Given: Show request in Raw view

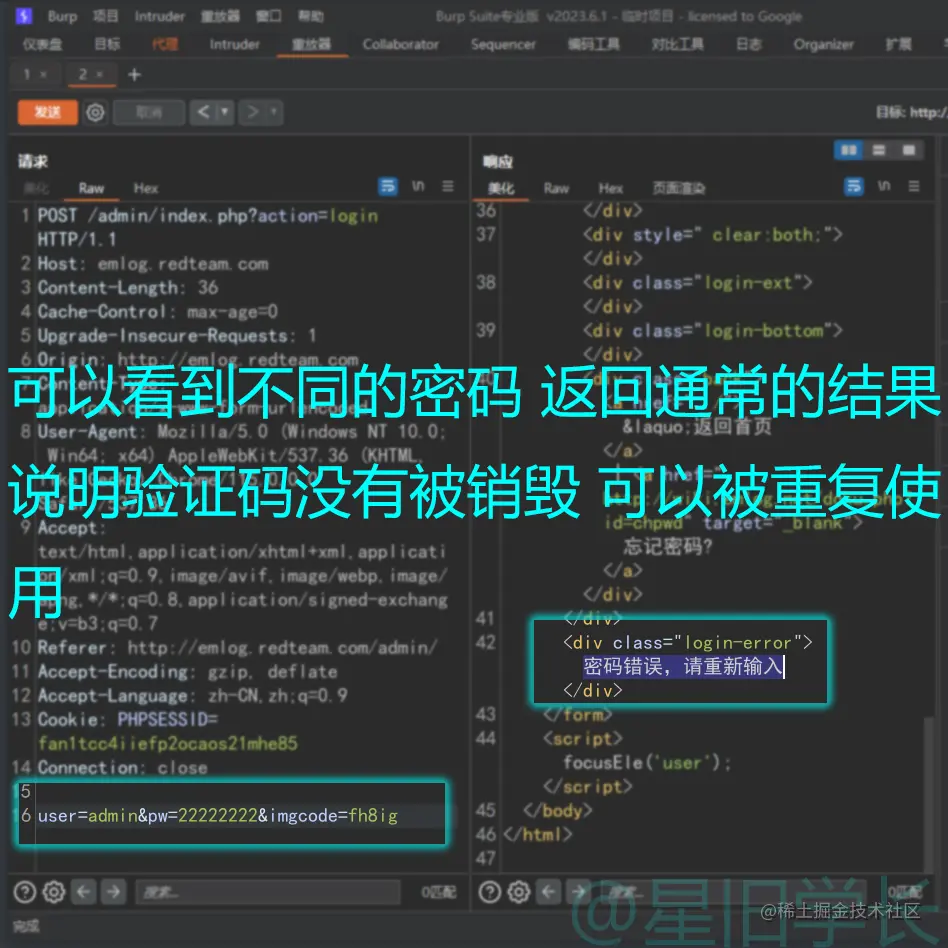Looking at the screenshot, I should [91, 188].
